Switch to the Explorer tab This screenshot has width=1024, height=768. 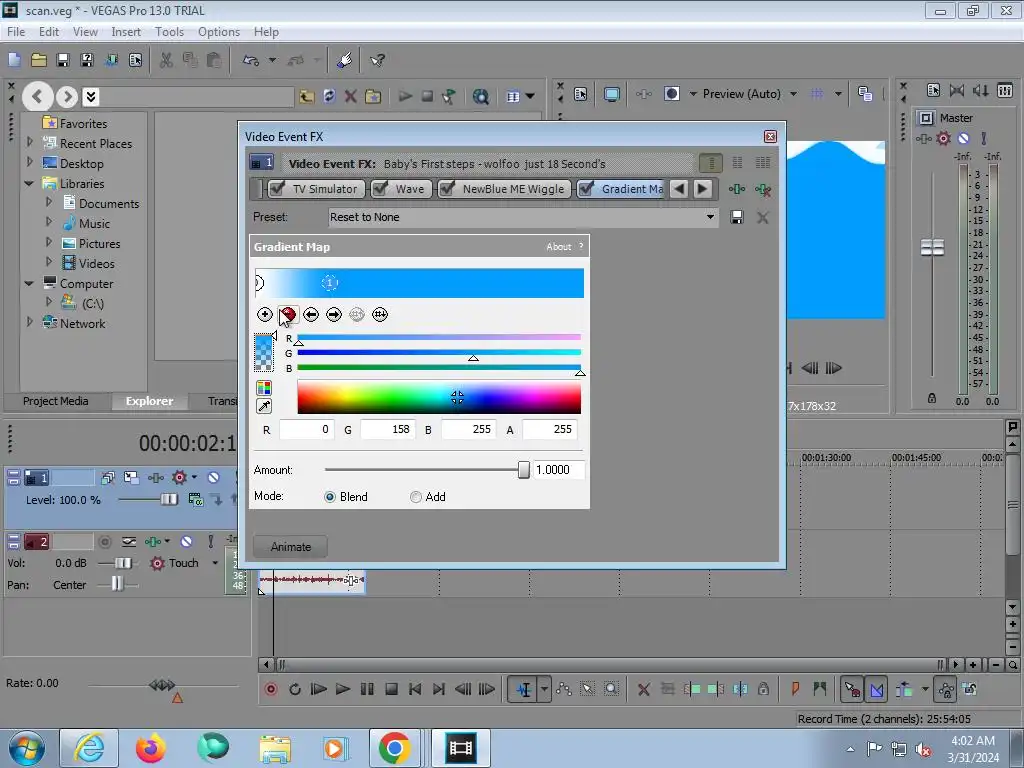[x=150, y=401]
